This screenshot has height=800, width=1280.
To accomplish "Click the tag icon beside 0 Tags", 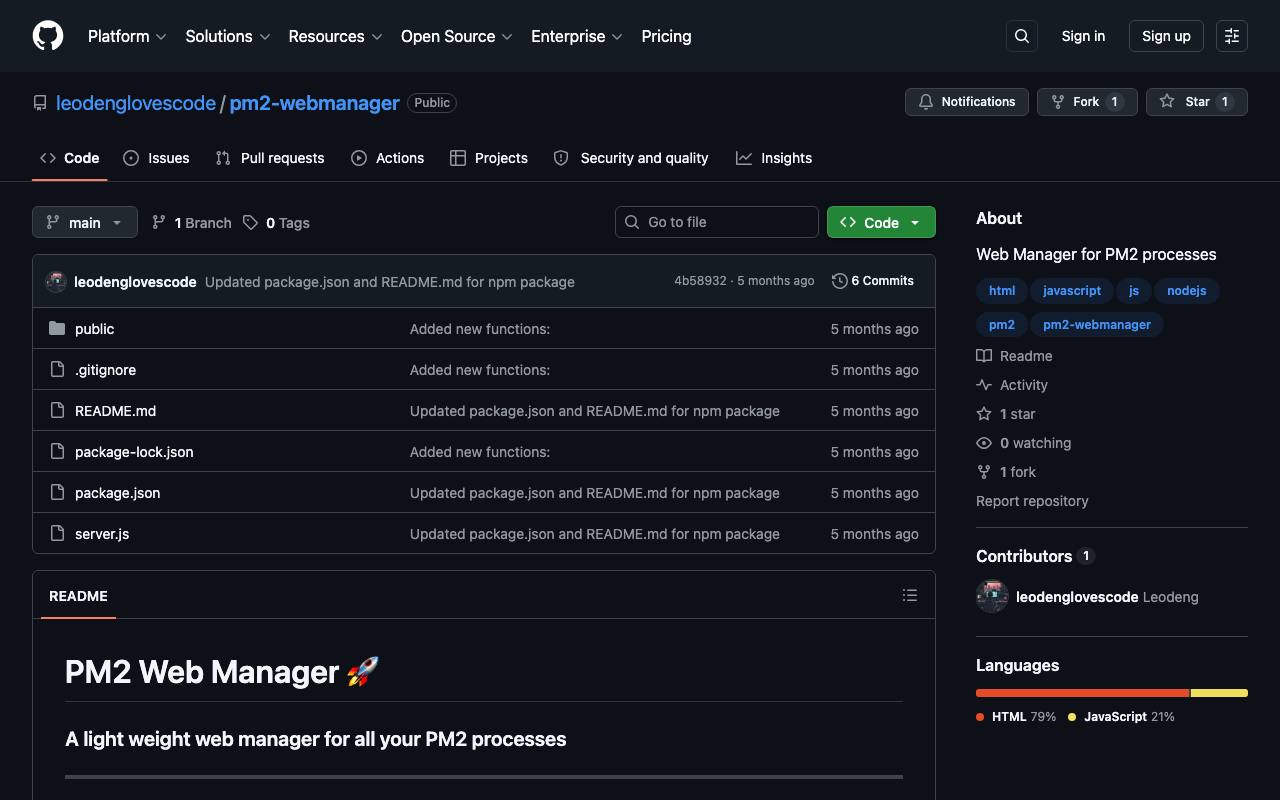I will [250, 223].
